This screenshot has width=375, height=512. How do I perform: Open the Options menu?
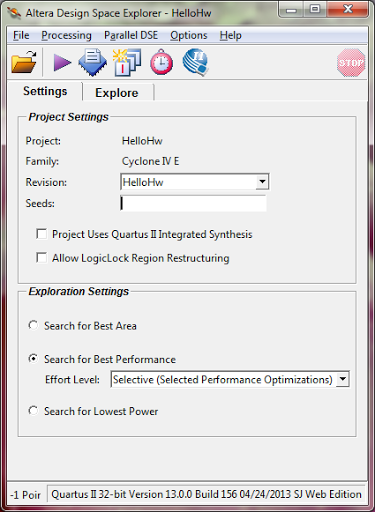click(189, 35)
